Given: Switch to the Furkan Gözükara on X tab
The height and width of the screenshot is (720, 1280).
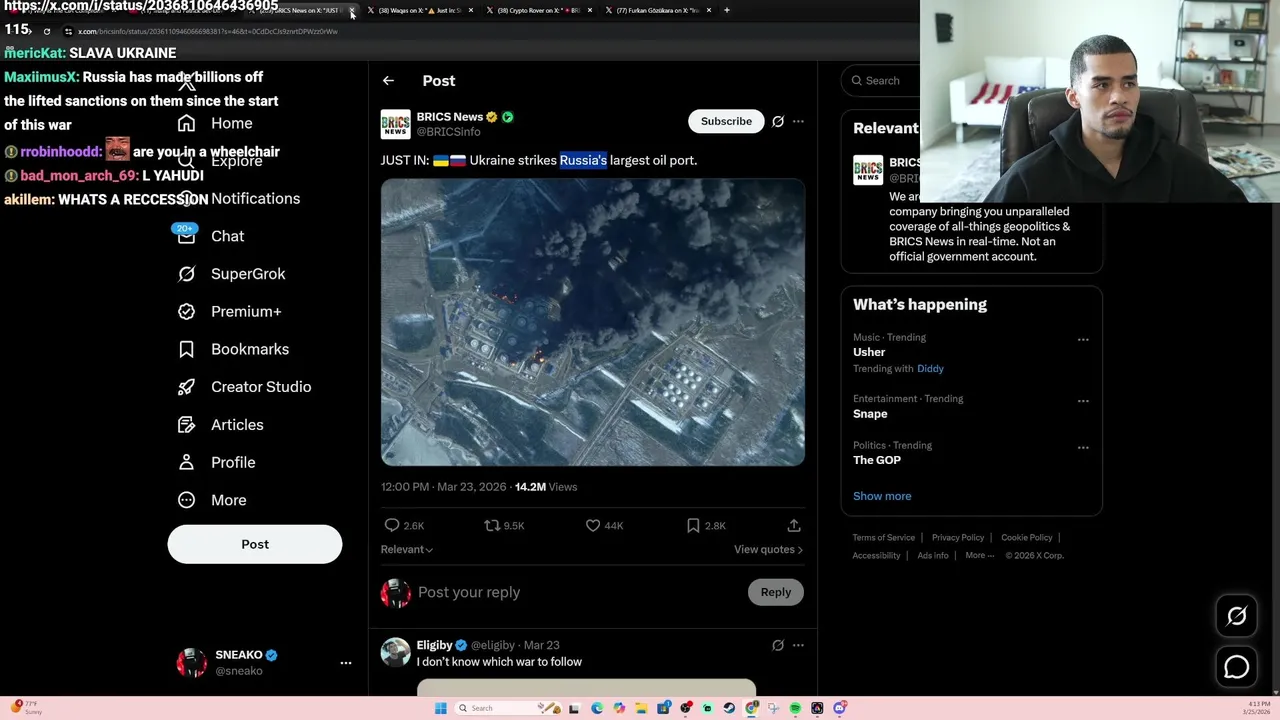Looking at the screenshot, I should pos(658,10).
